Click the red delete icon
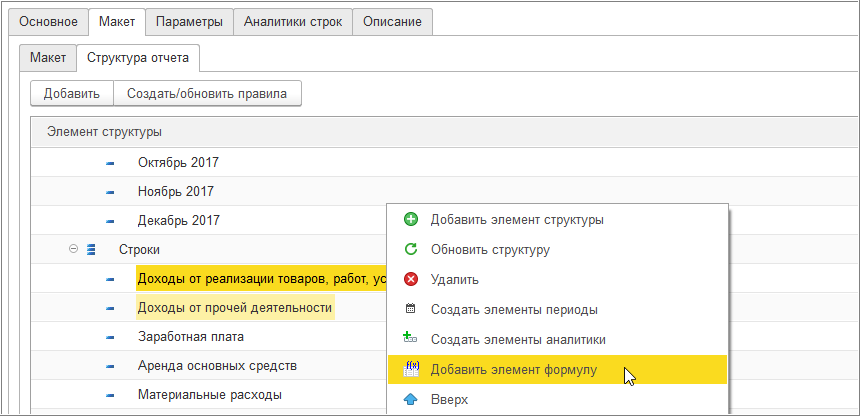This screenshot has width=860, height=416. click(x=410, y=280)
